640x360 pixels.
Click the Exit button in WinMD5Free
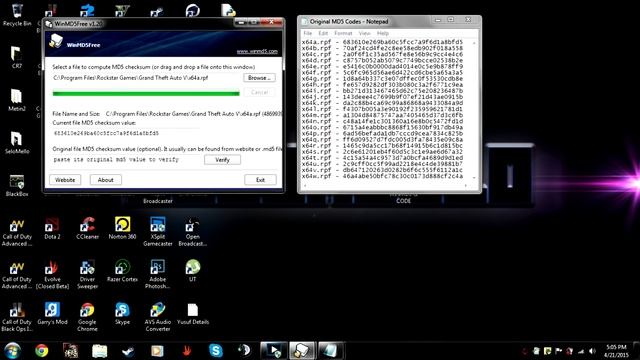pyautogui.click(x=260, y=180)
